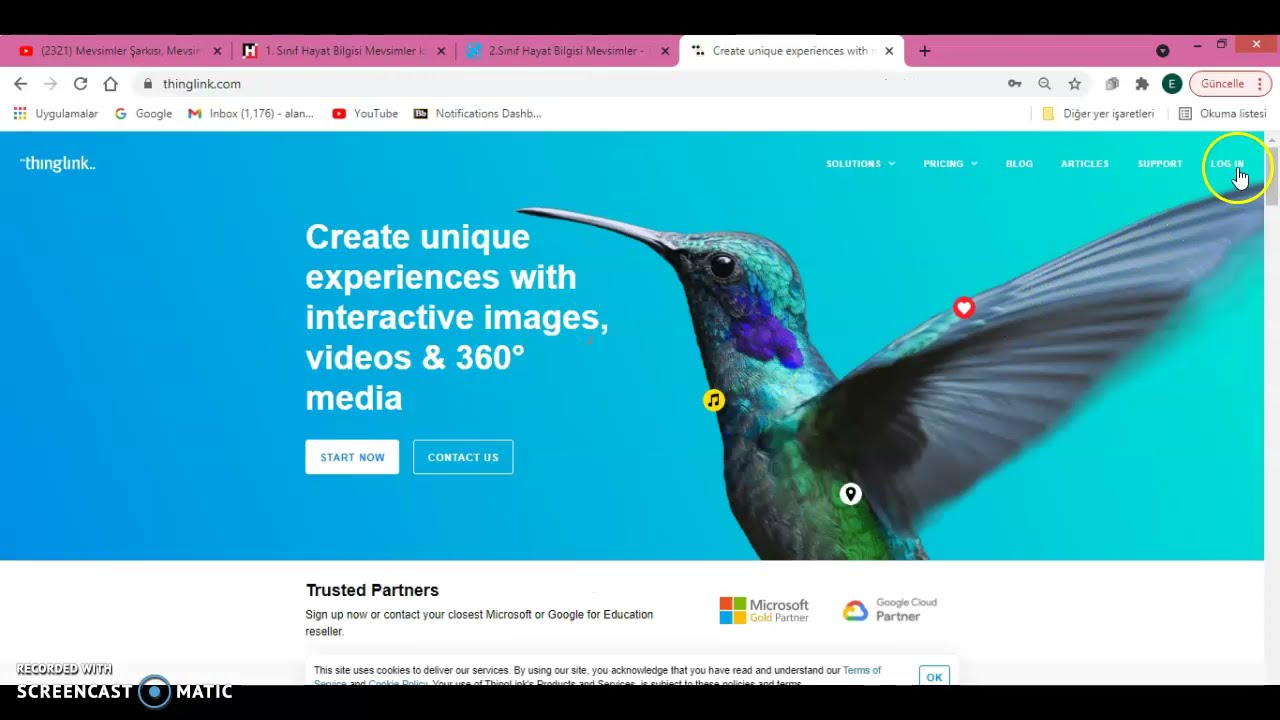This screenshot has width=1280, height=720.
Task: Click the red heart hotspot on hummingbird
Action: click(964, 308)
